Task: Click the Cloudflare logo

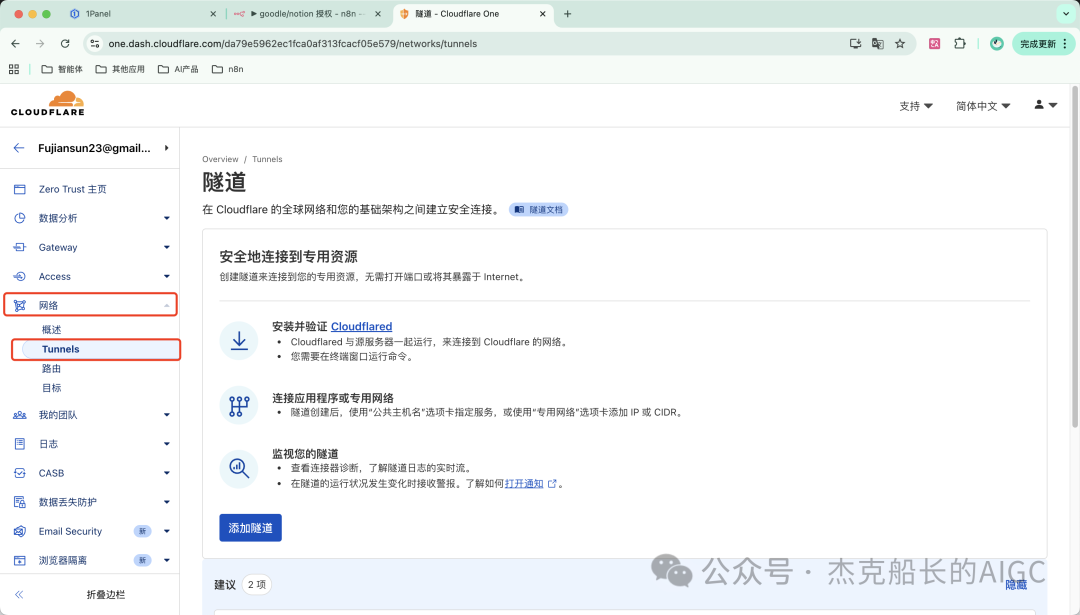Action: 48,103
